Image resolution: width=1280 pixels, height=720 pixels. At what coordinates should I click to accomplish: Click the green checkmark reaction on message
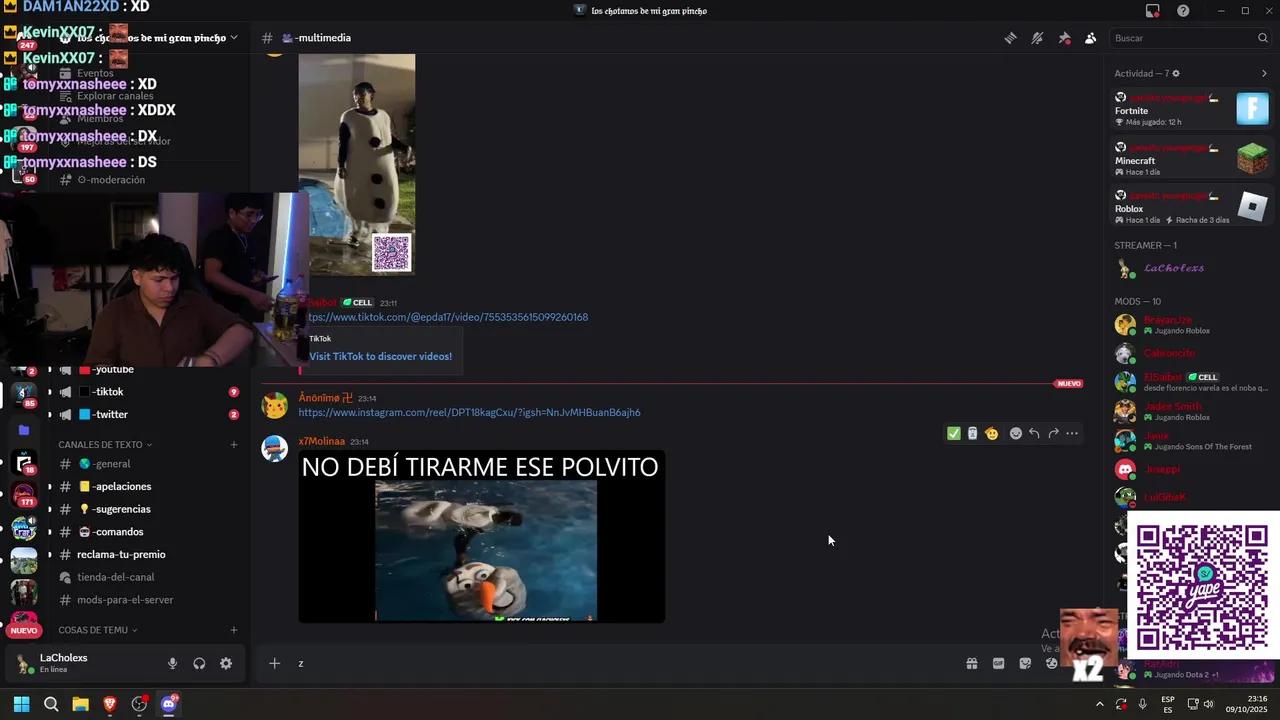(954, 433)
